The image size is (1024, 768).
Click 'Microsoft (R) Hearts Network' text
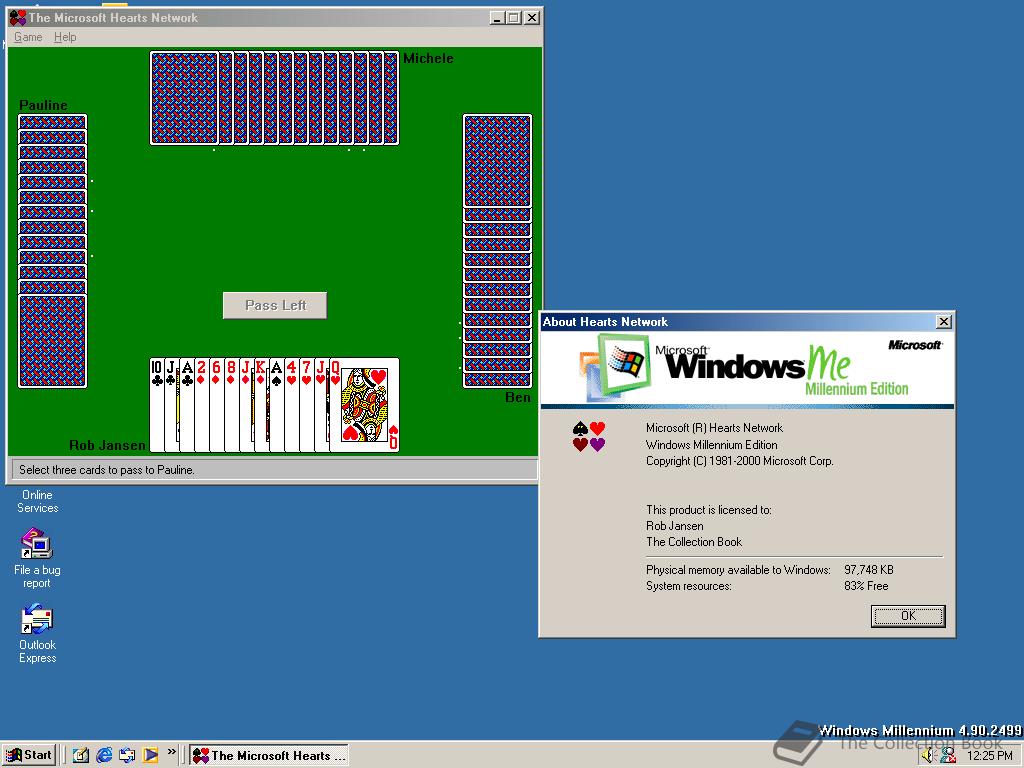[x=714, y=428]
